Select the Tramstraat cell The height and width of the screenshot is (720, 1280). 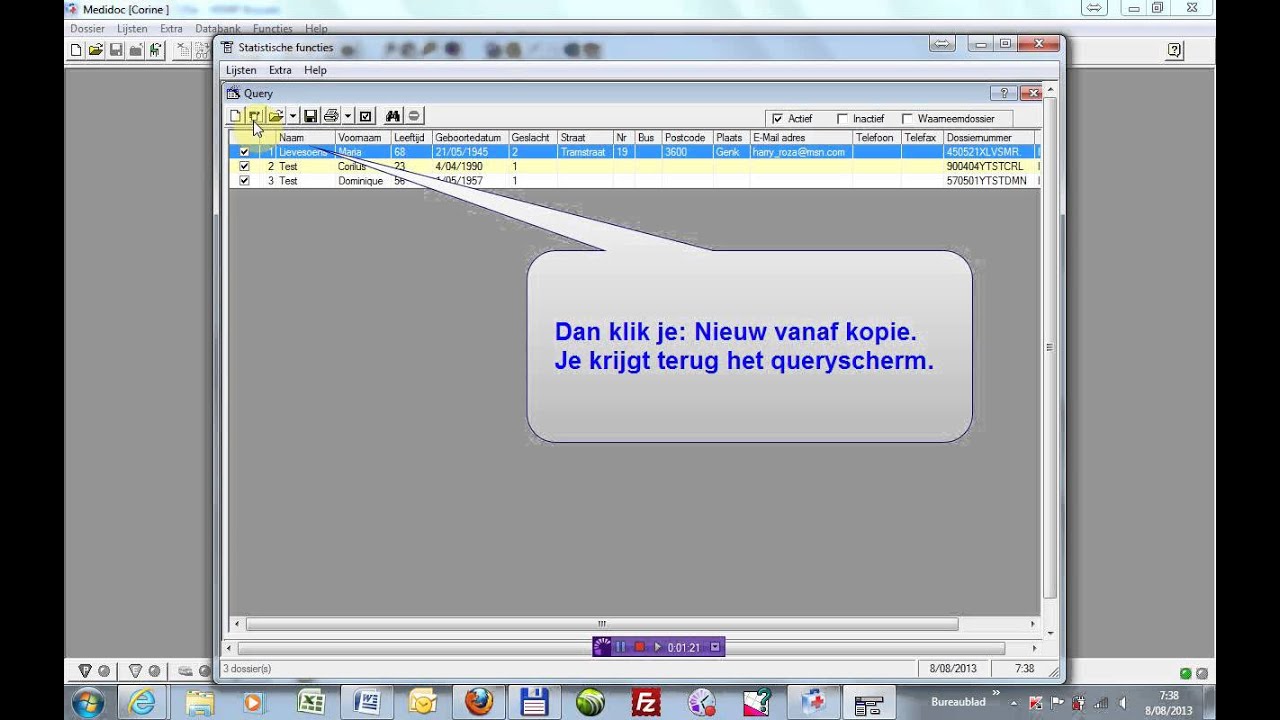point(585,152)
